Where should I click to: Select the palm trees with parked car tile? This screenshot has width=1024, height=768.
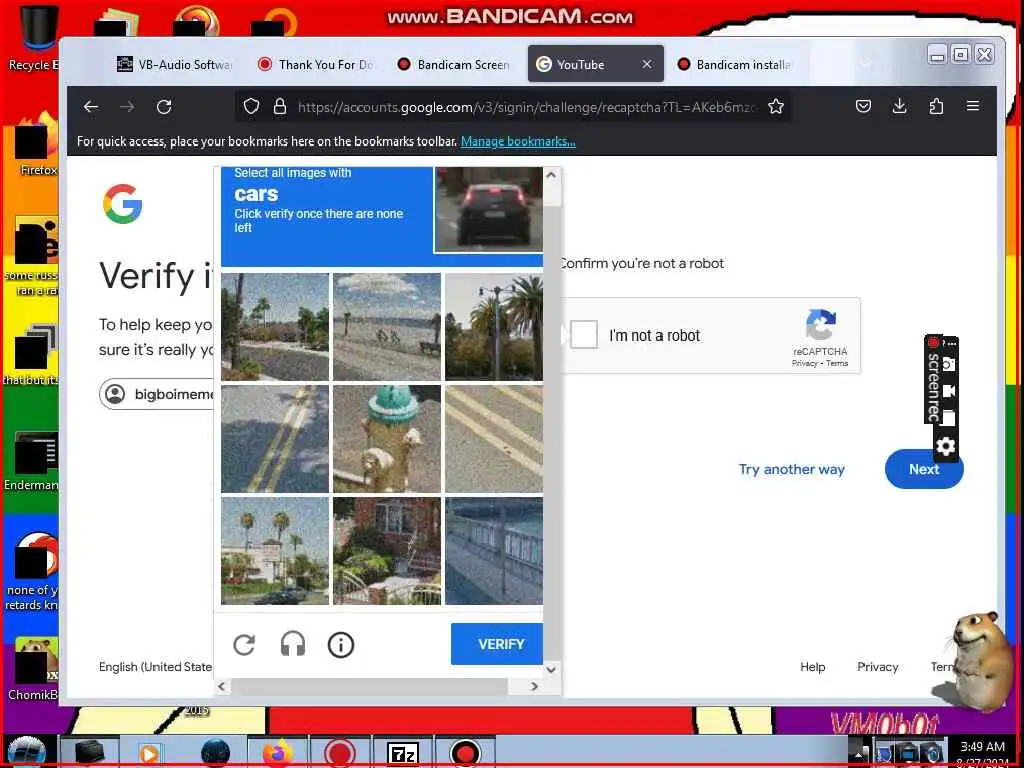pos(275,551)
